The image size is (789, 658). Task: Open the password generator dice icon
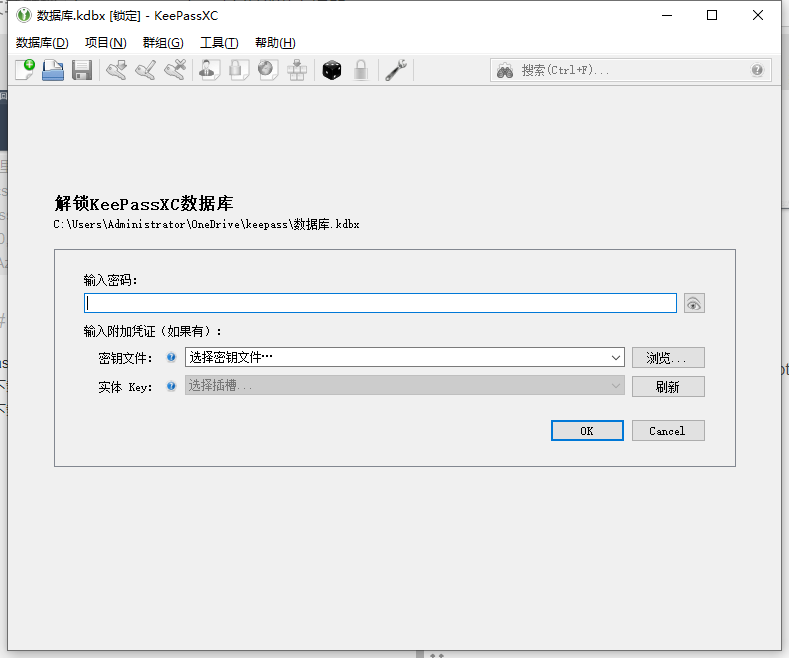pos(332,70)
